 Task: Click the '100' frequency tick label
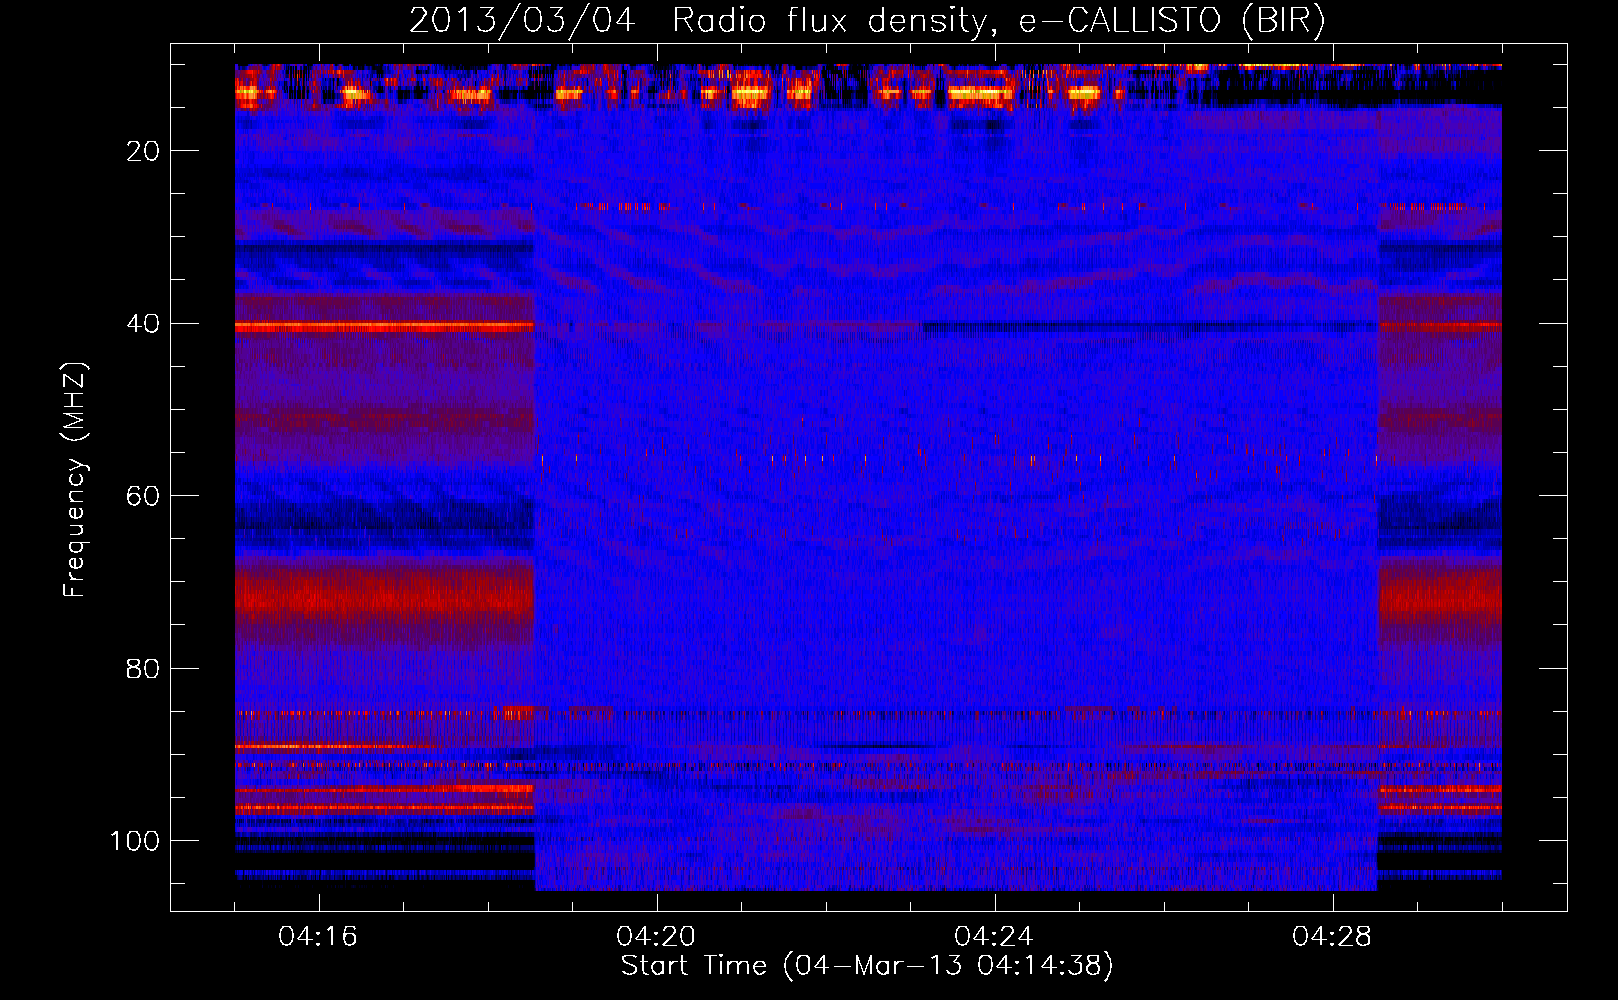[135, 841]
